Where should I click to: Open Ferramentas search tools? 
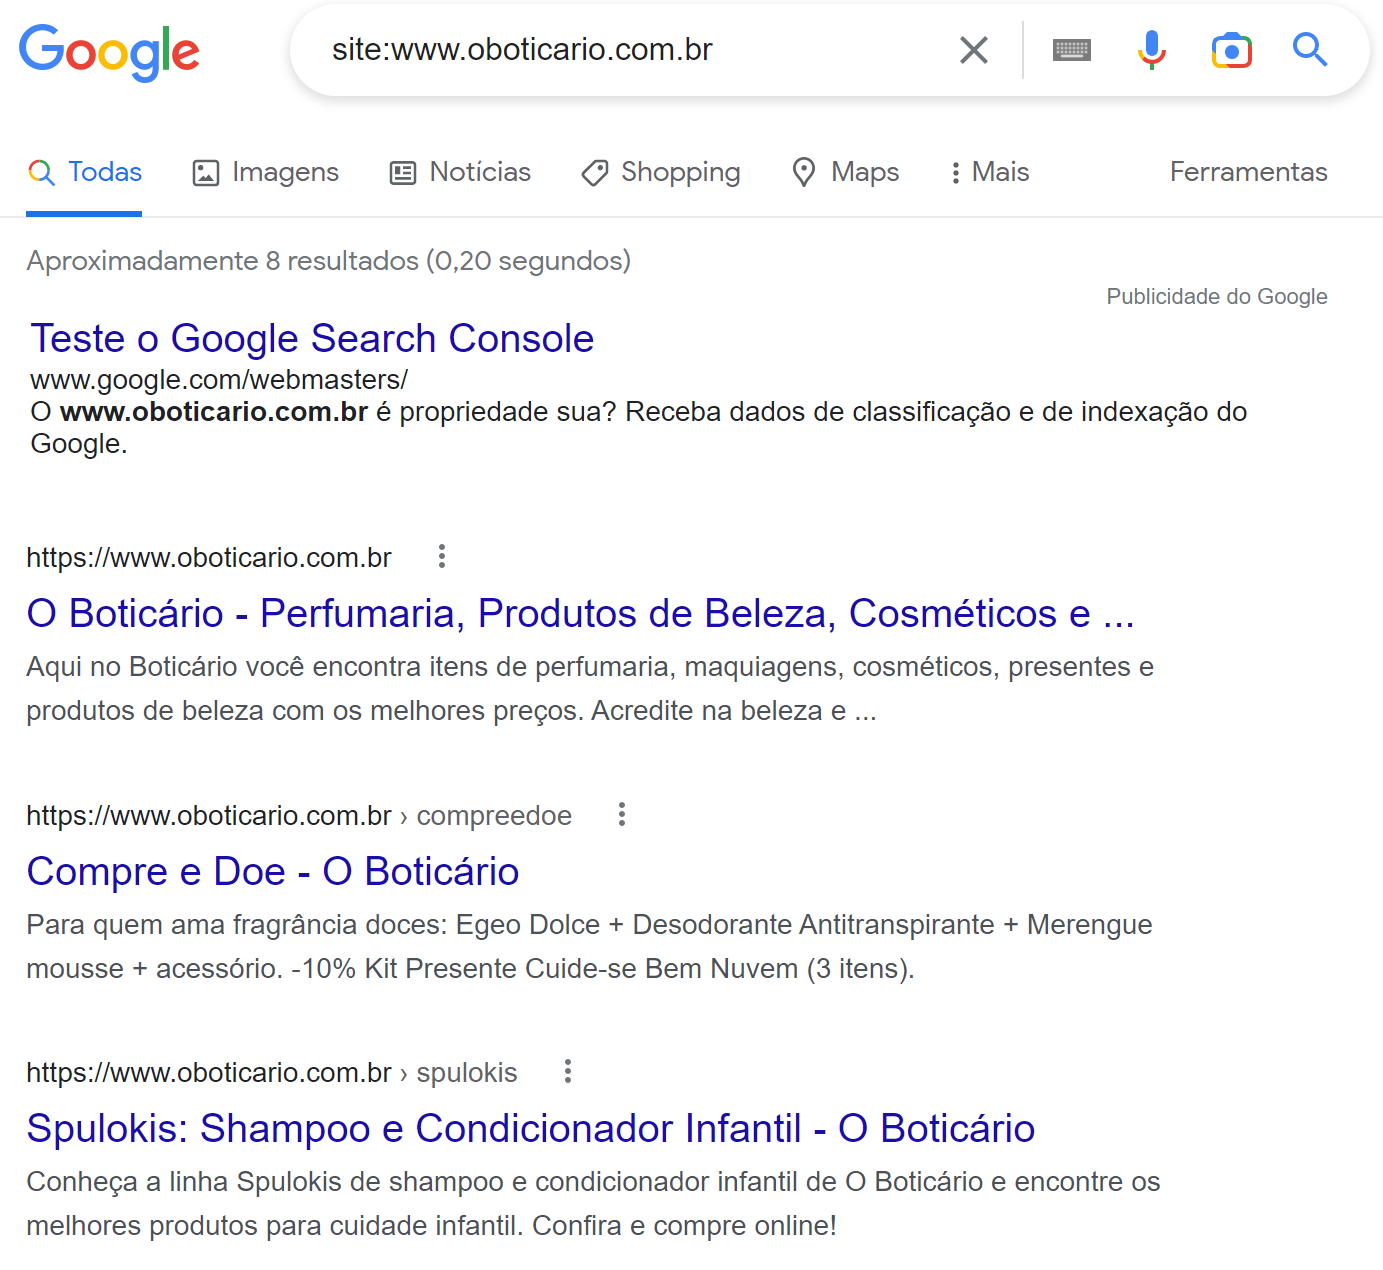tap(1248, 172)
